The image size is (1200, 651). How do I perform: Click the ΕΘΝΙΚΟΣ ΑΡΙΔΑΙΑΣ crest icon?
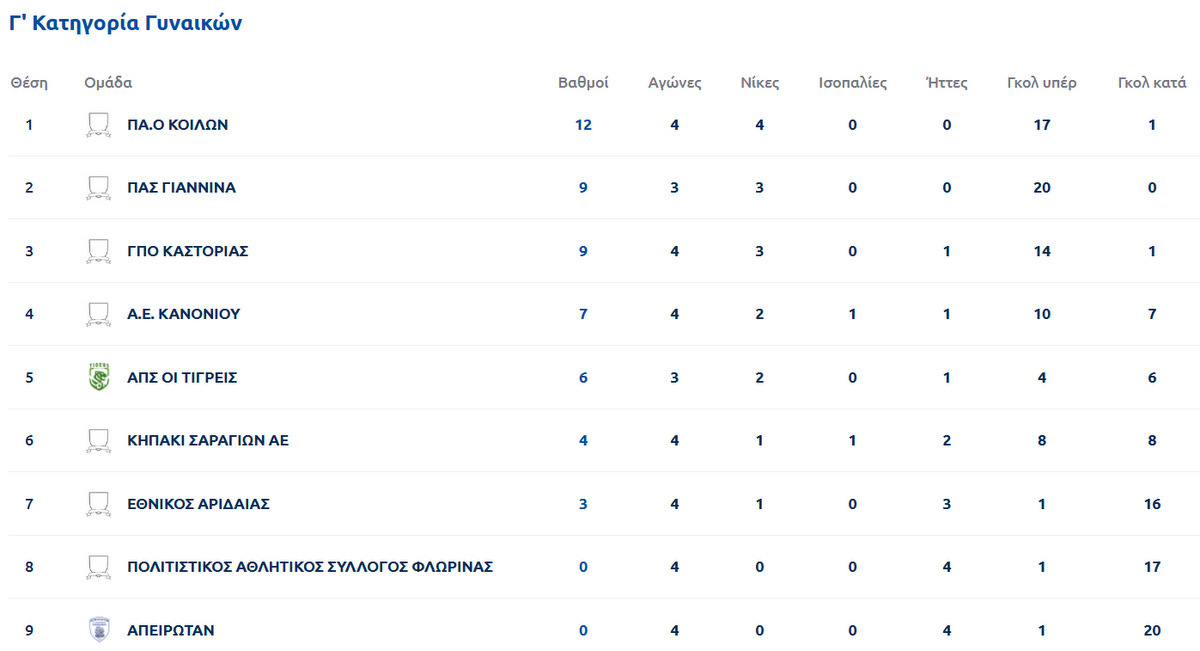[x=98, y=504]
